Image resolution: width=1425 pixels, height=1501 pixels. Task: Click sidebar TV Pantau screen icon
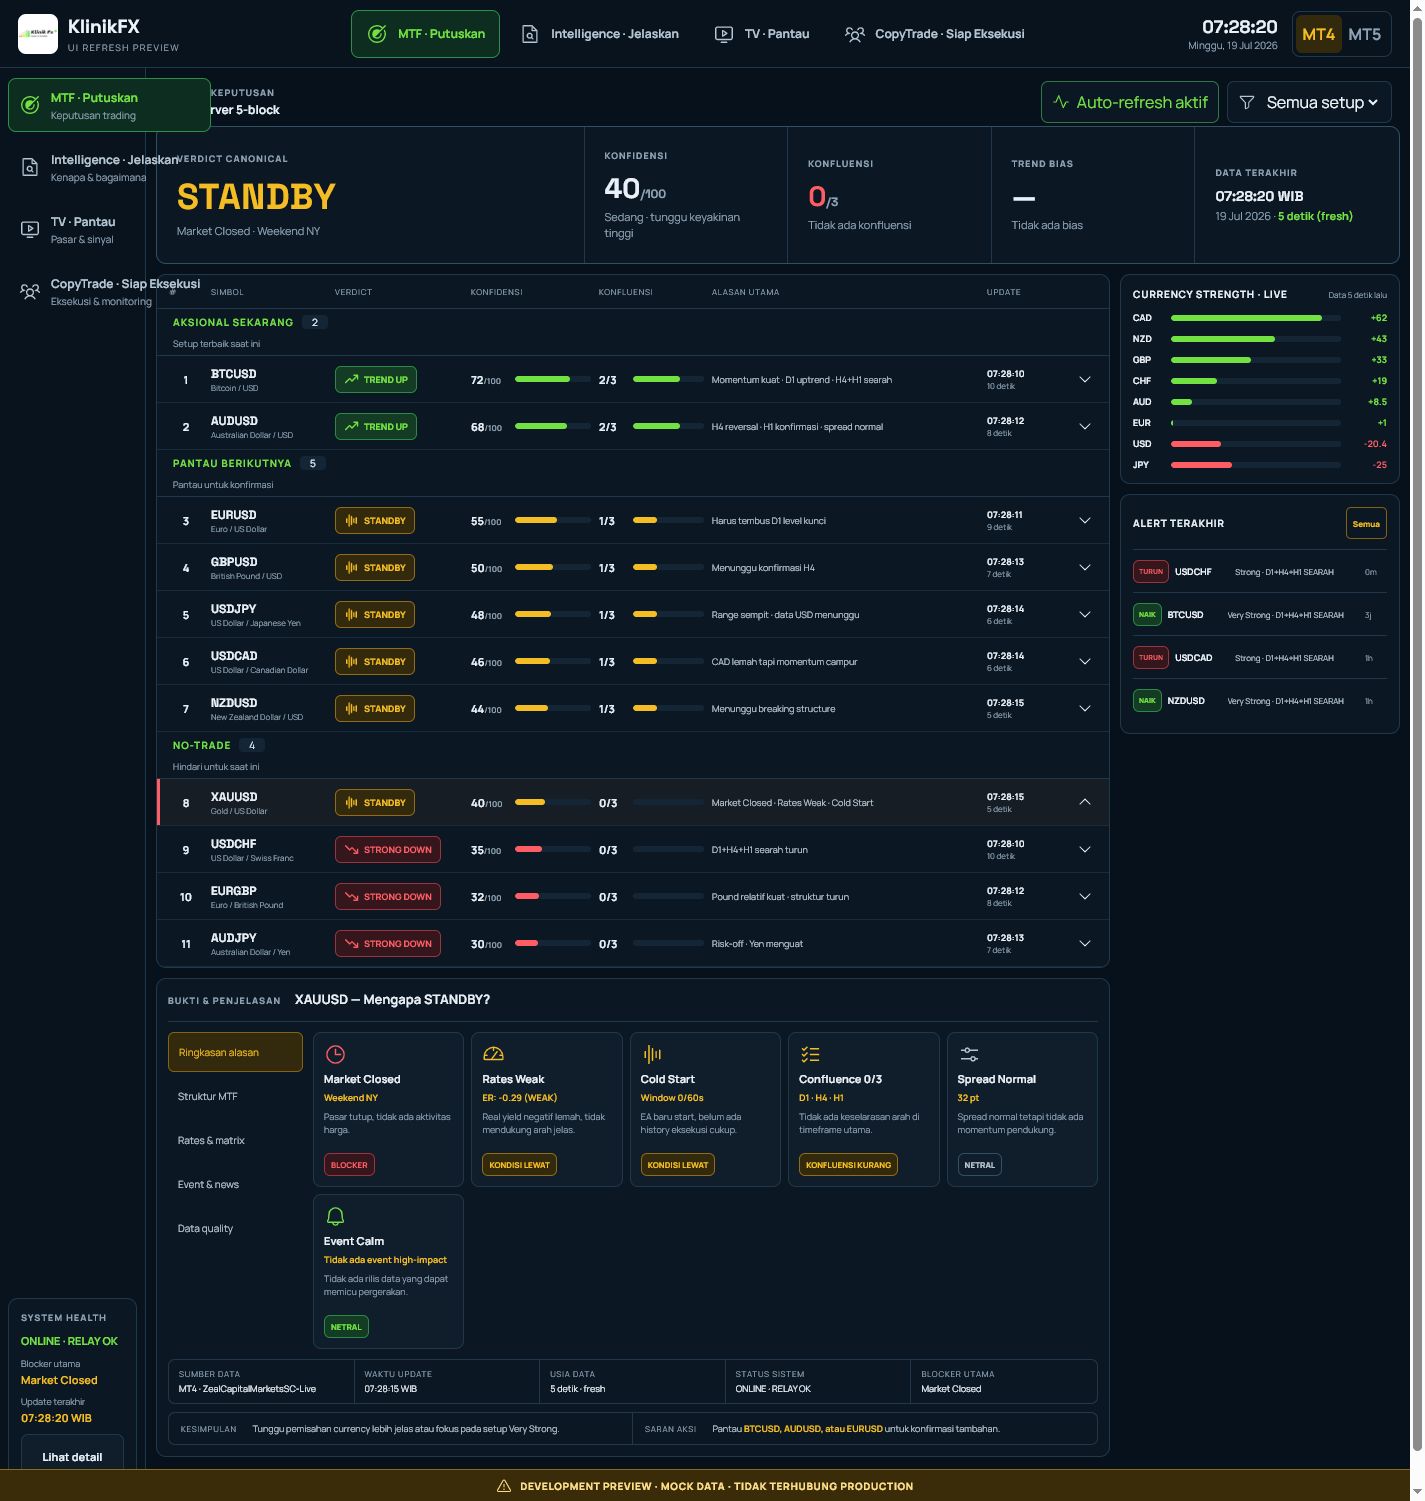pyautogui.click(x=30, y=229)
